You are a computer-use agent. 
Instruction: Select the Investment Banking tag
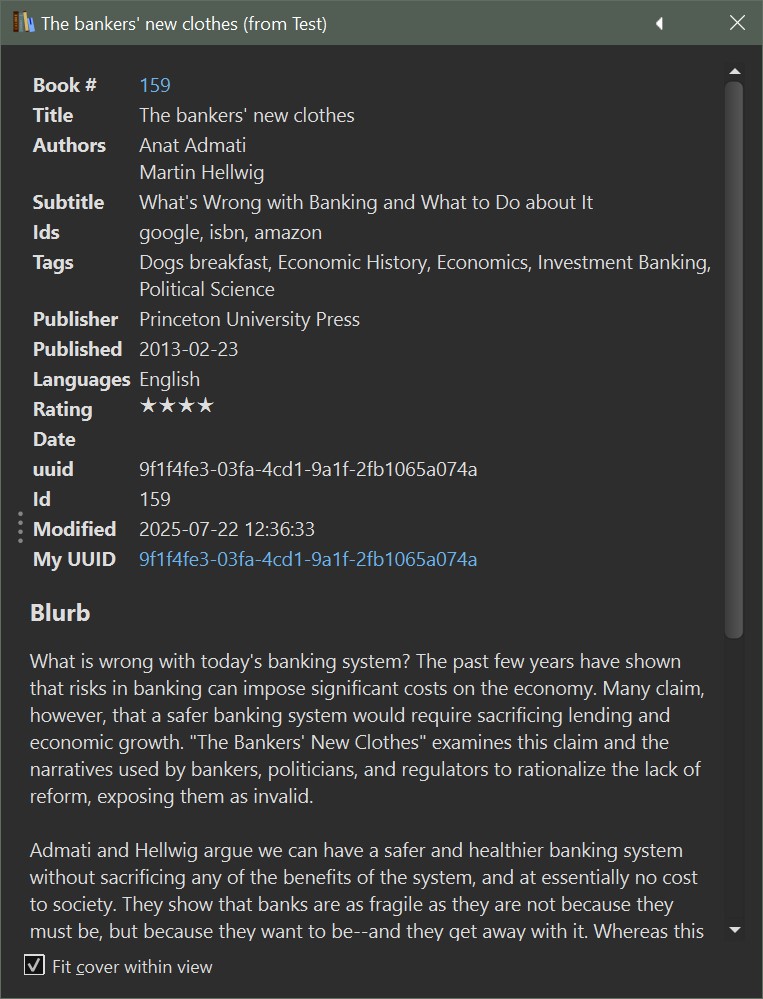pos(622,262)
